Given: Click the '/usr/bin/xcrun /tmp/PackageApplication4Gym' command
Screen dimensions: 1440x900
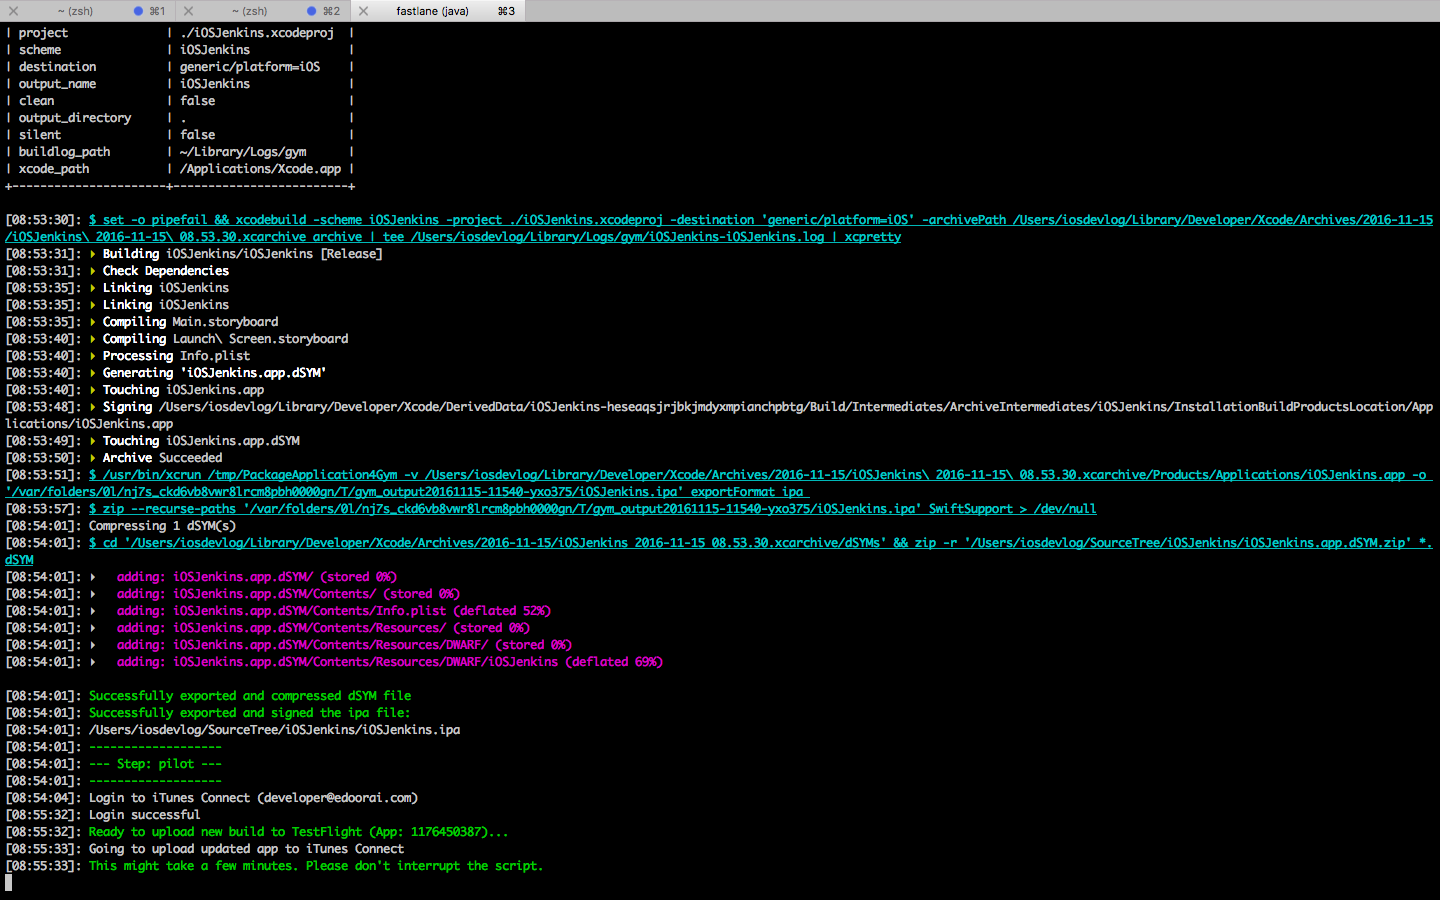Looking at the screenshot, I should (x=719, y=483).
